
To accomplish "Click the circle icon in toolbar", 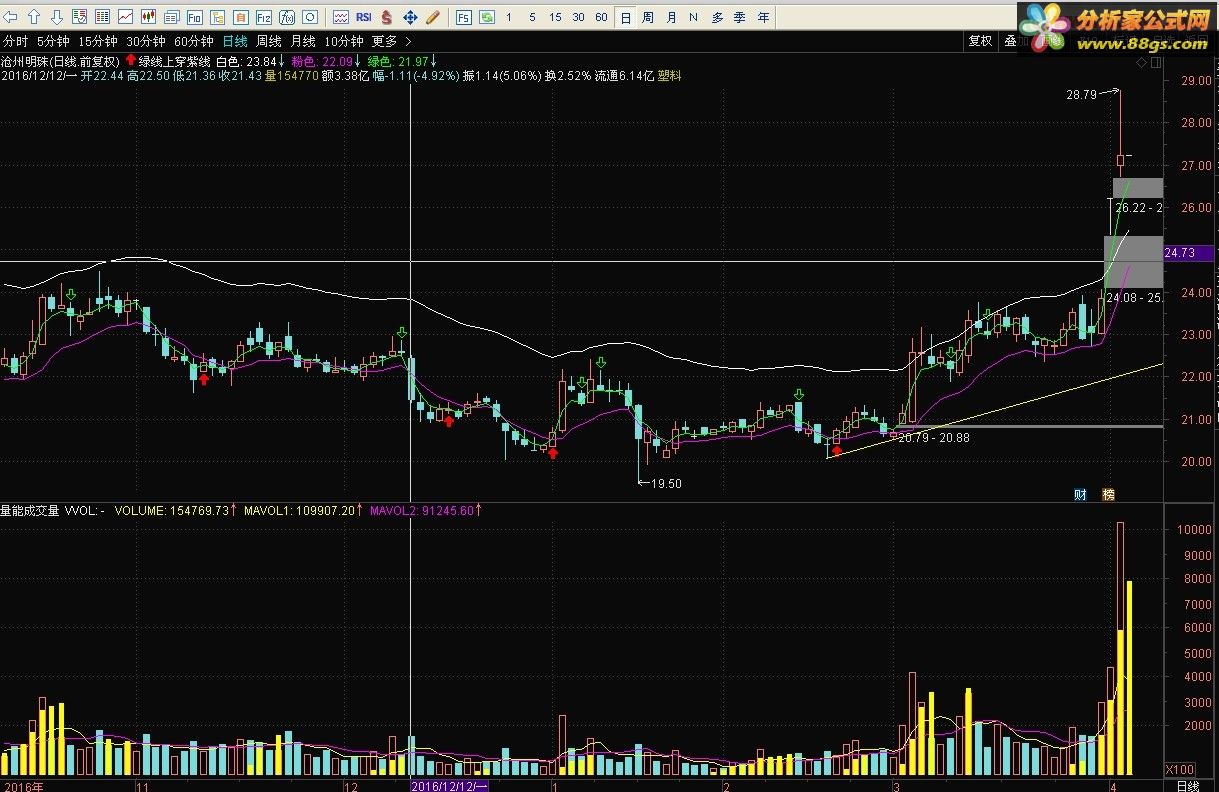I will tap(310, 17).
